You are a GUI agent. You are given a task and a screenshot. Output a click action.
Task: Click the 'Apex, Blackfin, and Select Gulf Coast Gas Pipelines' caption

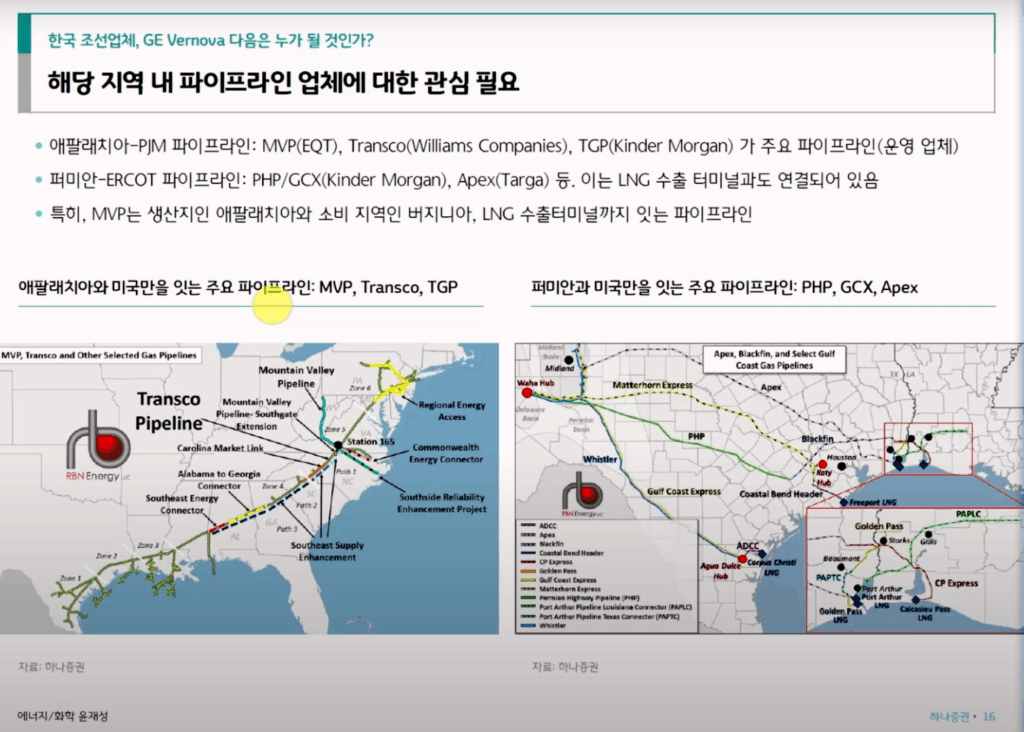click(774, 359)
